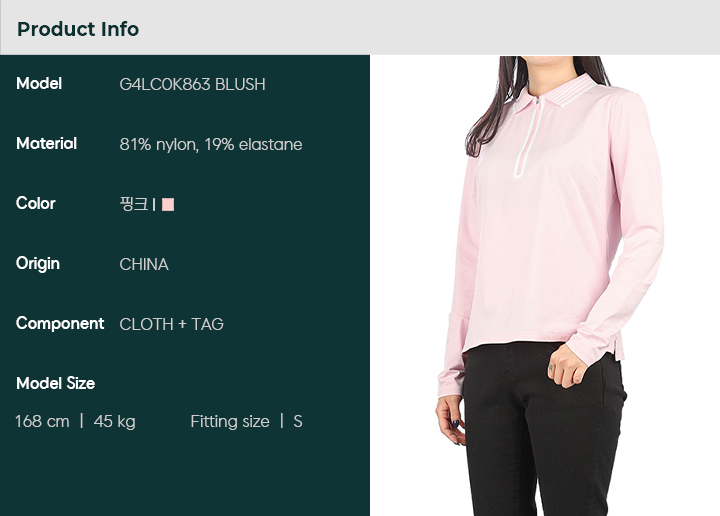This screenshot has width=720, height=516.
Task: Click the pink color swatch square
Action: 168,204
